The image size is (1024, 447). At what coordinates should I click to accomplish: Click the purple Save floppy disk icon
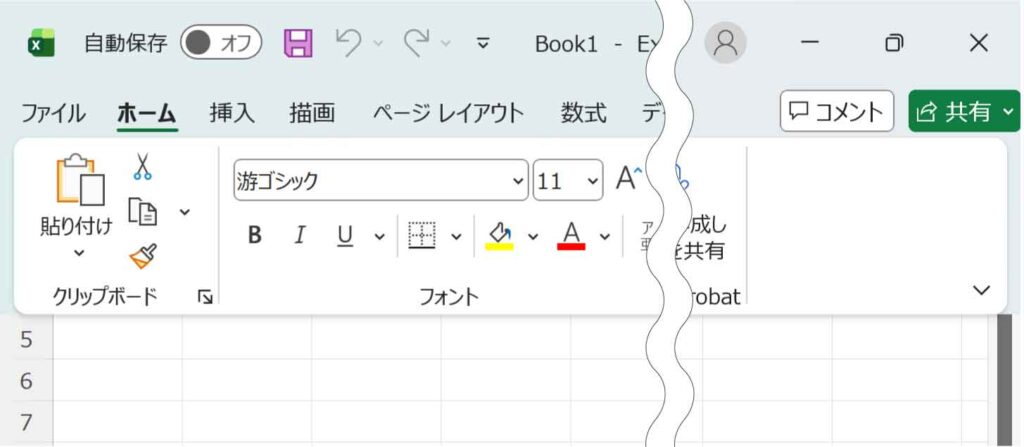(x=298, y=43)
